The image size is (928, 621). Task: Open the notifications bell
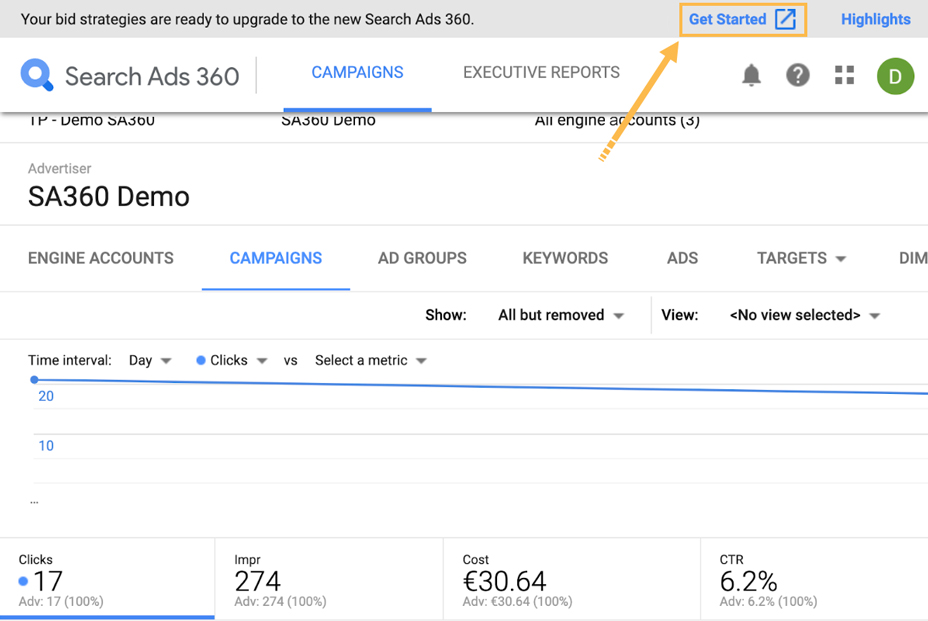752,75
